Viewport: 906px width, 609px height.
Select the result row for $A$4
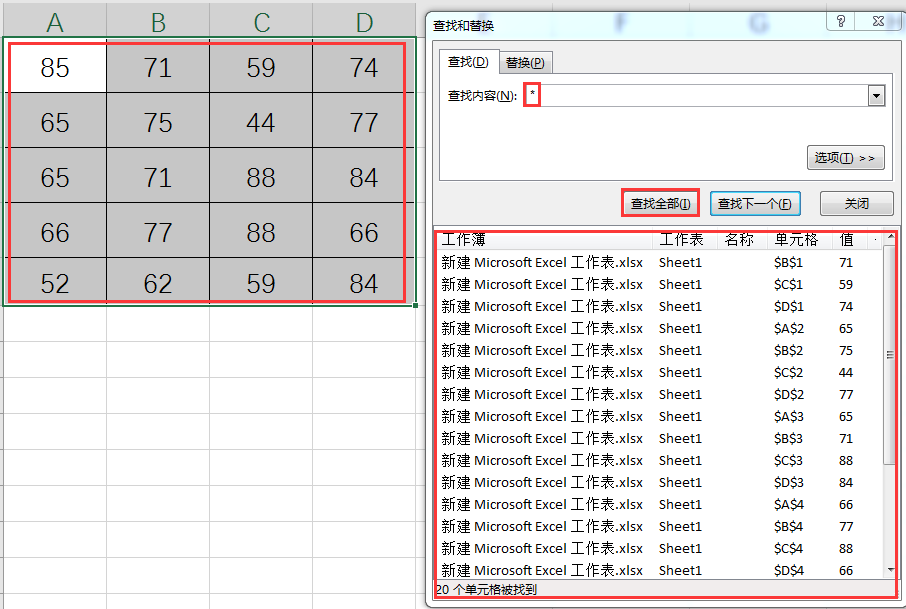click(659, 504)
